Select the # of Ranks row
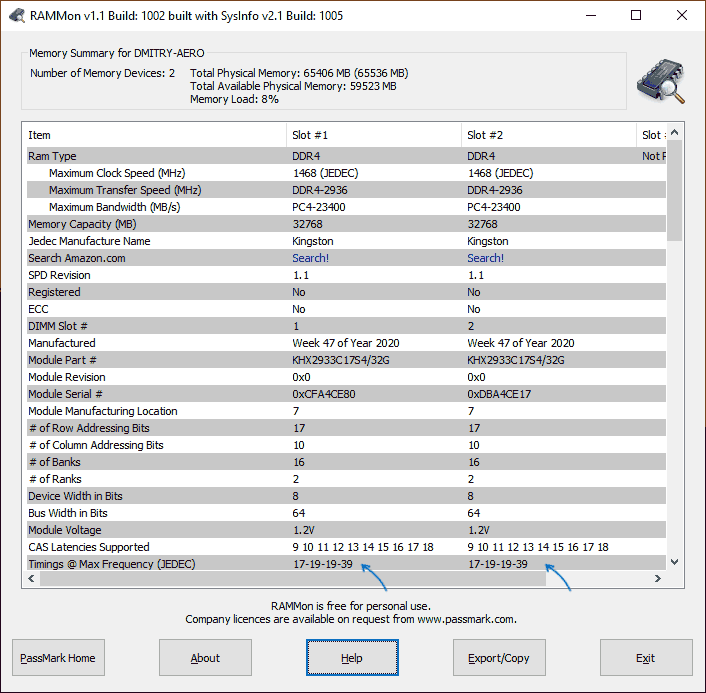 tap(346, 479)
